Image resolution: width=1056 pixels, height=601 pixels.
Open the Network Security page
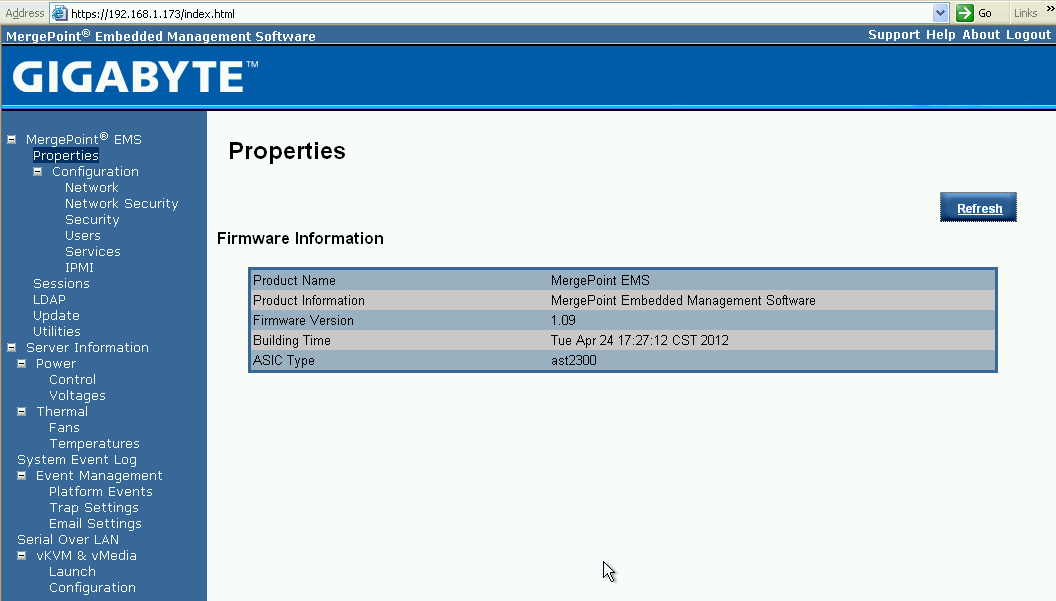(121, 203)
